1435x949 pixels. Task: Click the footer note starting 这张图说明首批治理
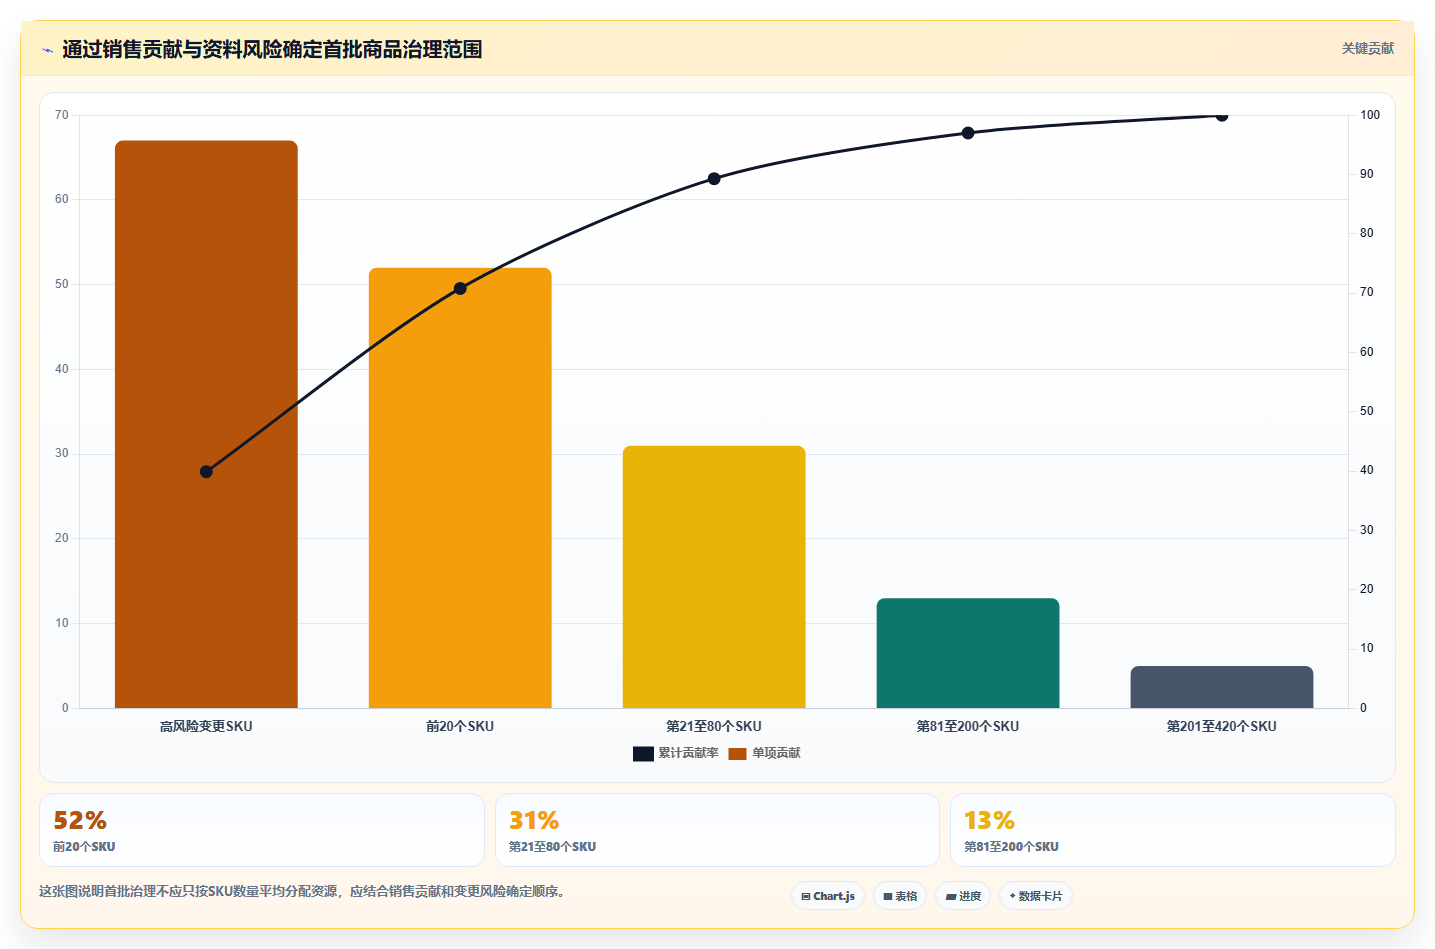[304, 891]
